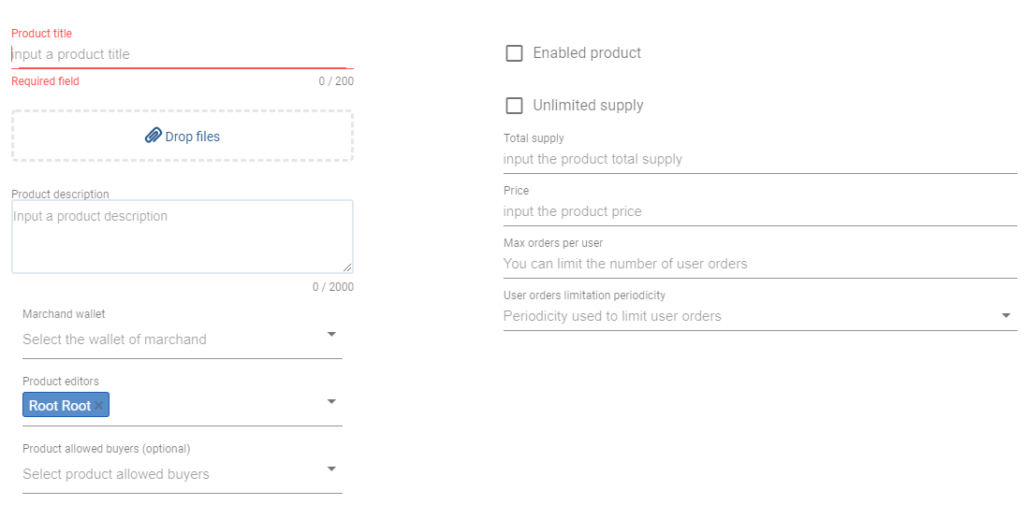Click the Drop files upload area

coord(183,136)
